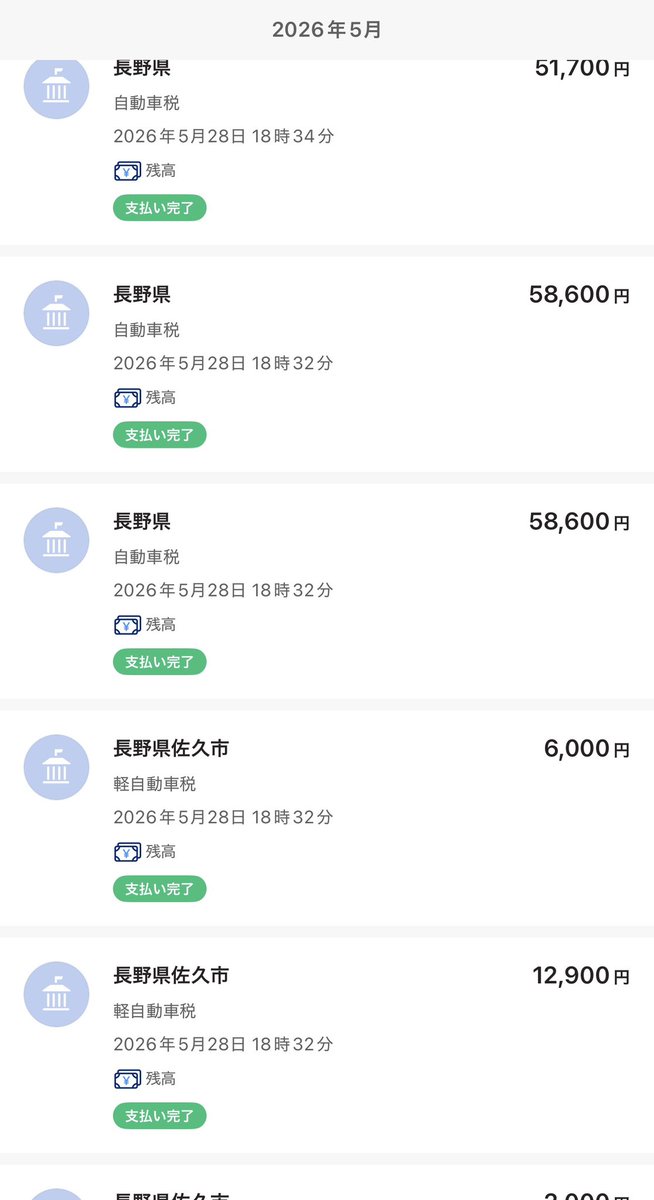Screen dimensions: 654x1200
Task: Open the 12,900円 佐久市 軽自動車税 transaction
Action: pyautogui.click(x=327, y=1045)
